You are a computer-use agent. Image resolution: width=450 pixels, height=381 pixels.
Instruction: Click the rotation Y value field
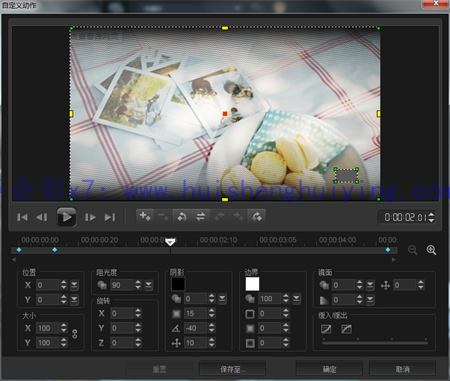[122, 328]
